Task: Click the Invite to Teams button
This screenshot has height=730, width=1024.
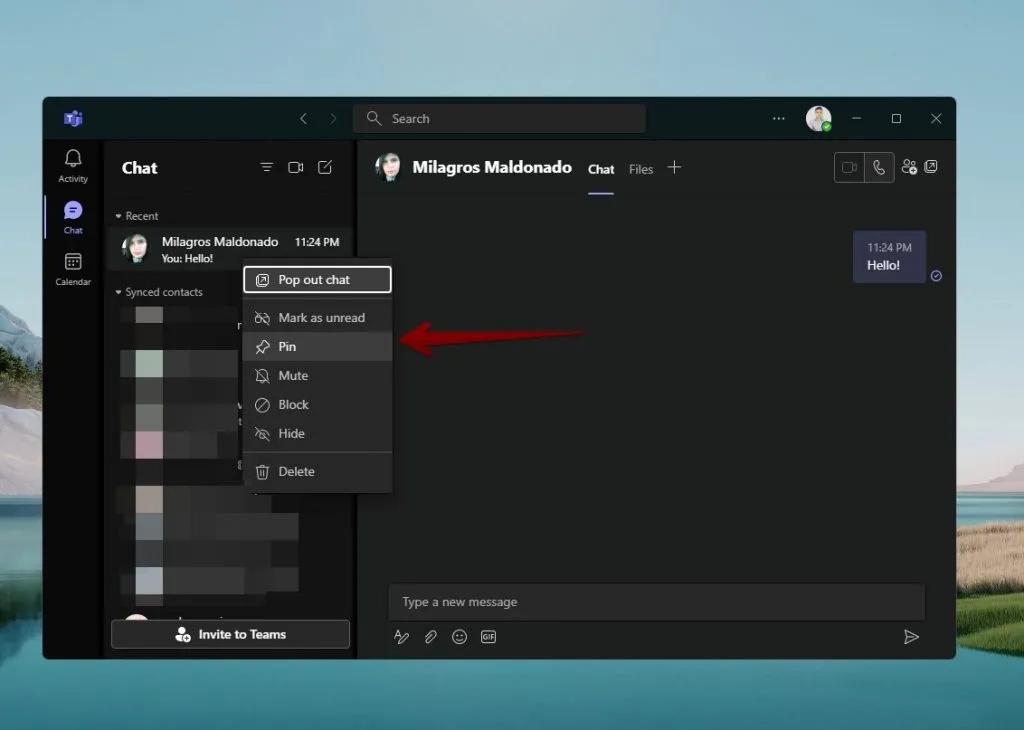Action: click(x=229, y=633)
